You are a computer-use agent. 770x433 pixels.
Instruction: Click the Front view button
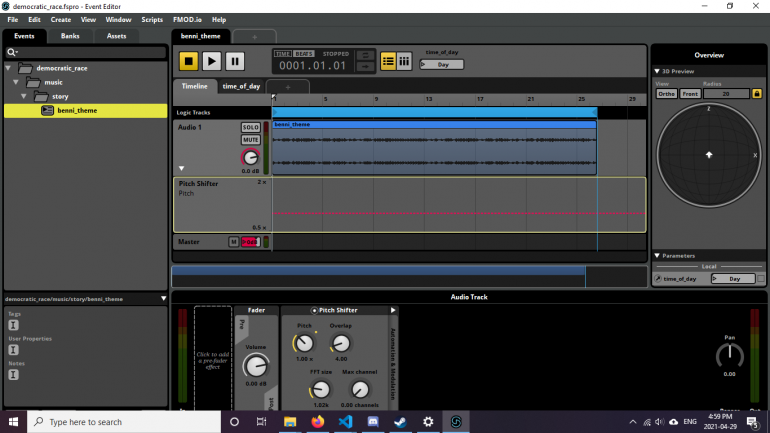[690, 93]
